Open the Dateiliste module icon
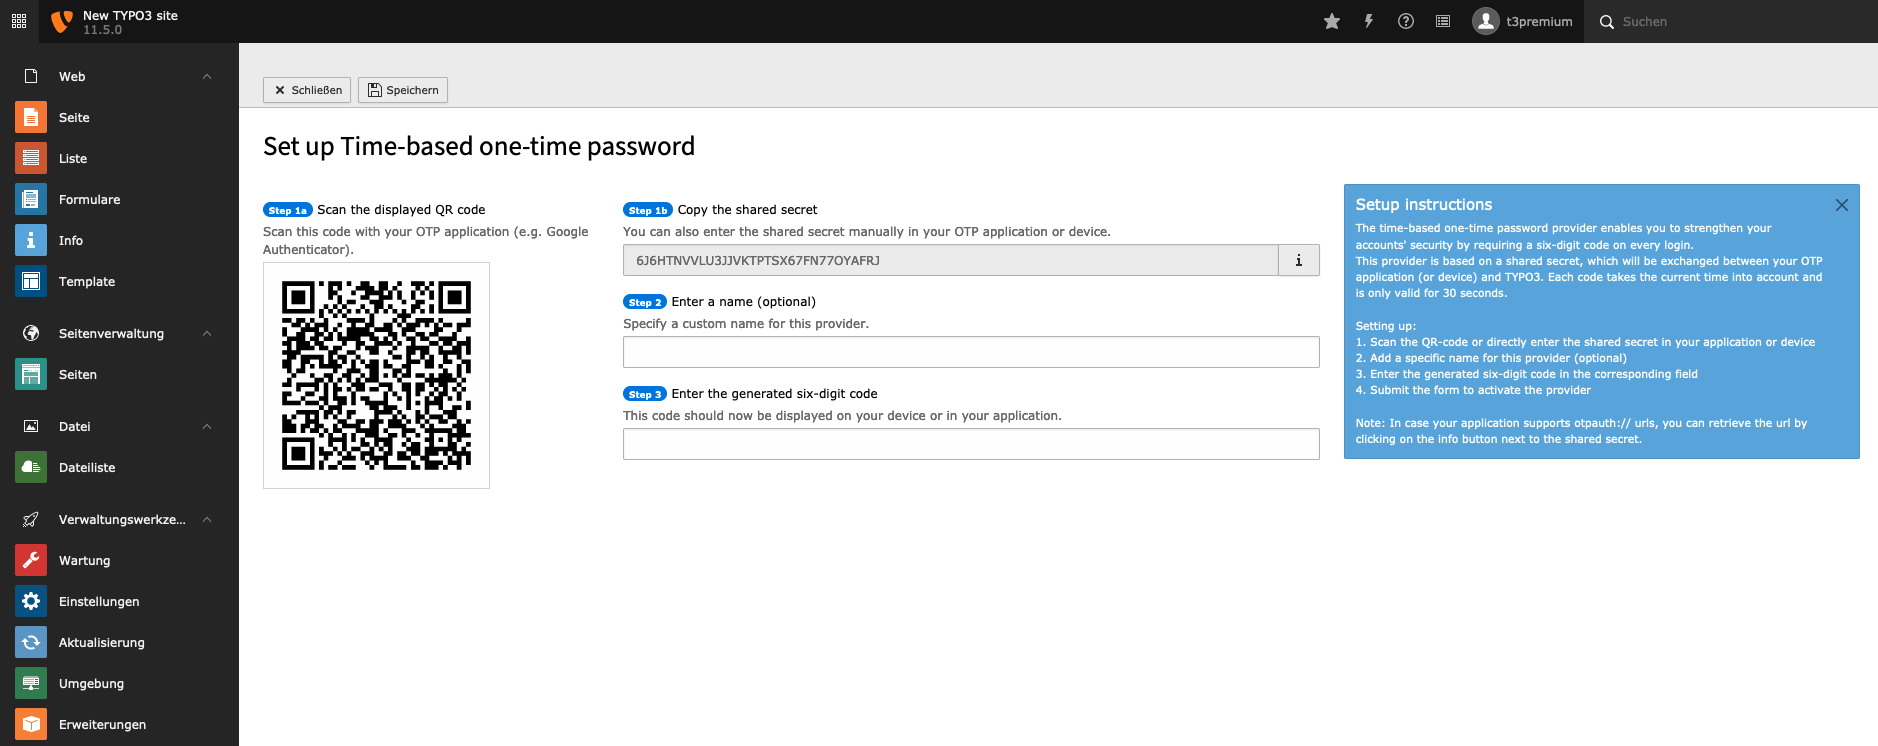Viewport: 1878px width, 746px height. pyautogui.click(x=31, y=467)
